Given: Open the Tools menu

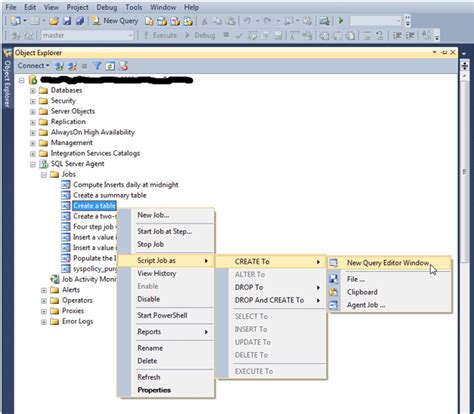Looking at the screenshot, I should coord(134,7).
